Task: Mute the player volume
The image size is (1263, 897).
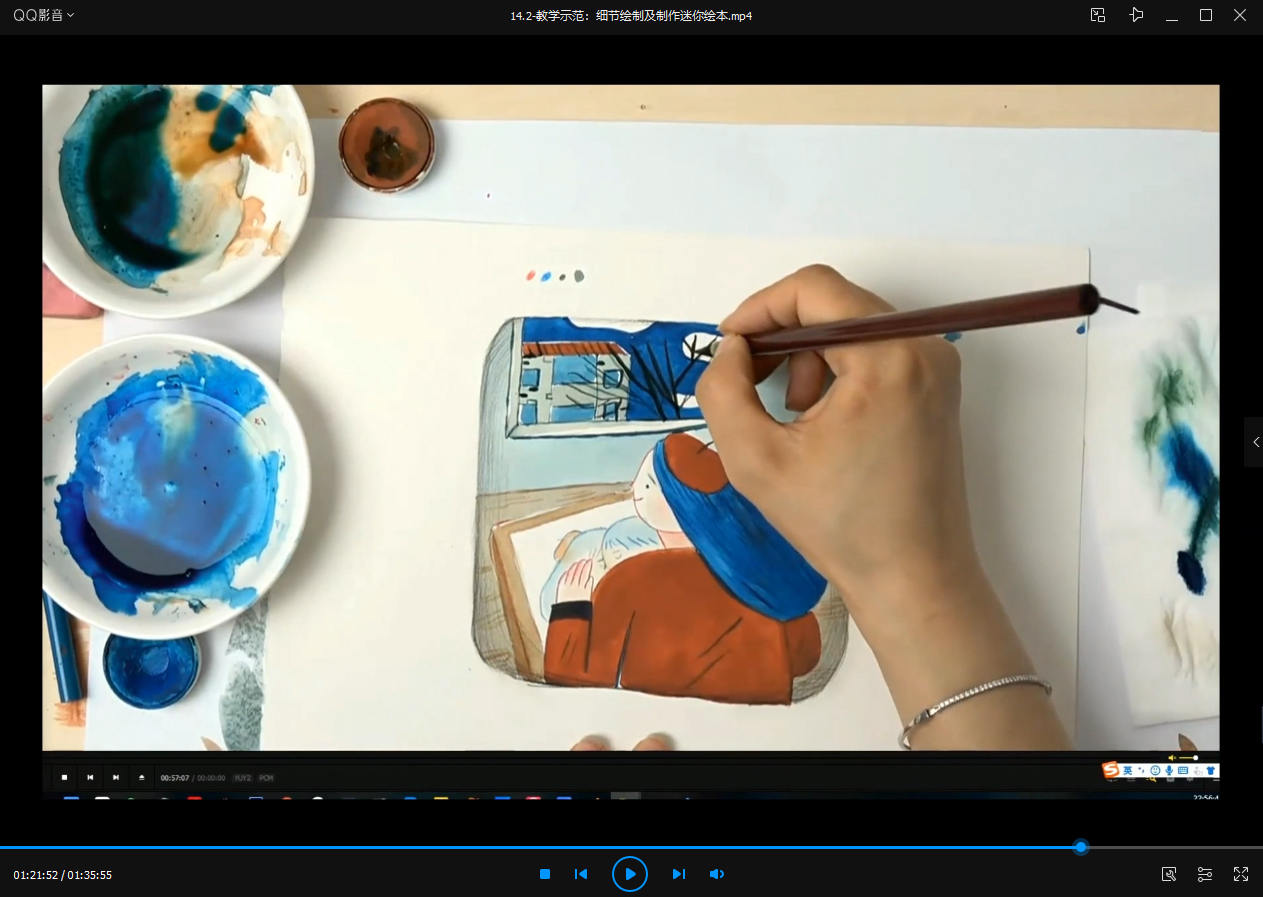Action: (x=716, y=874)
